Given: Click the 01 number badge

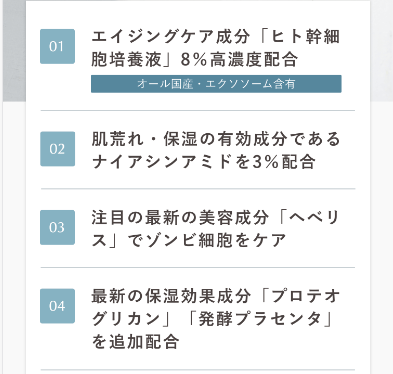Looking at the screenshot, I should coord(57,46).
